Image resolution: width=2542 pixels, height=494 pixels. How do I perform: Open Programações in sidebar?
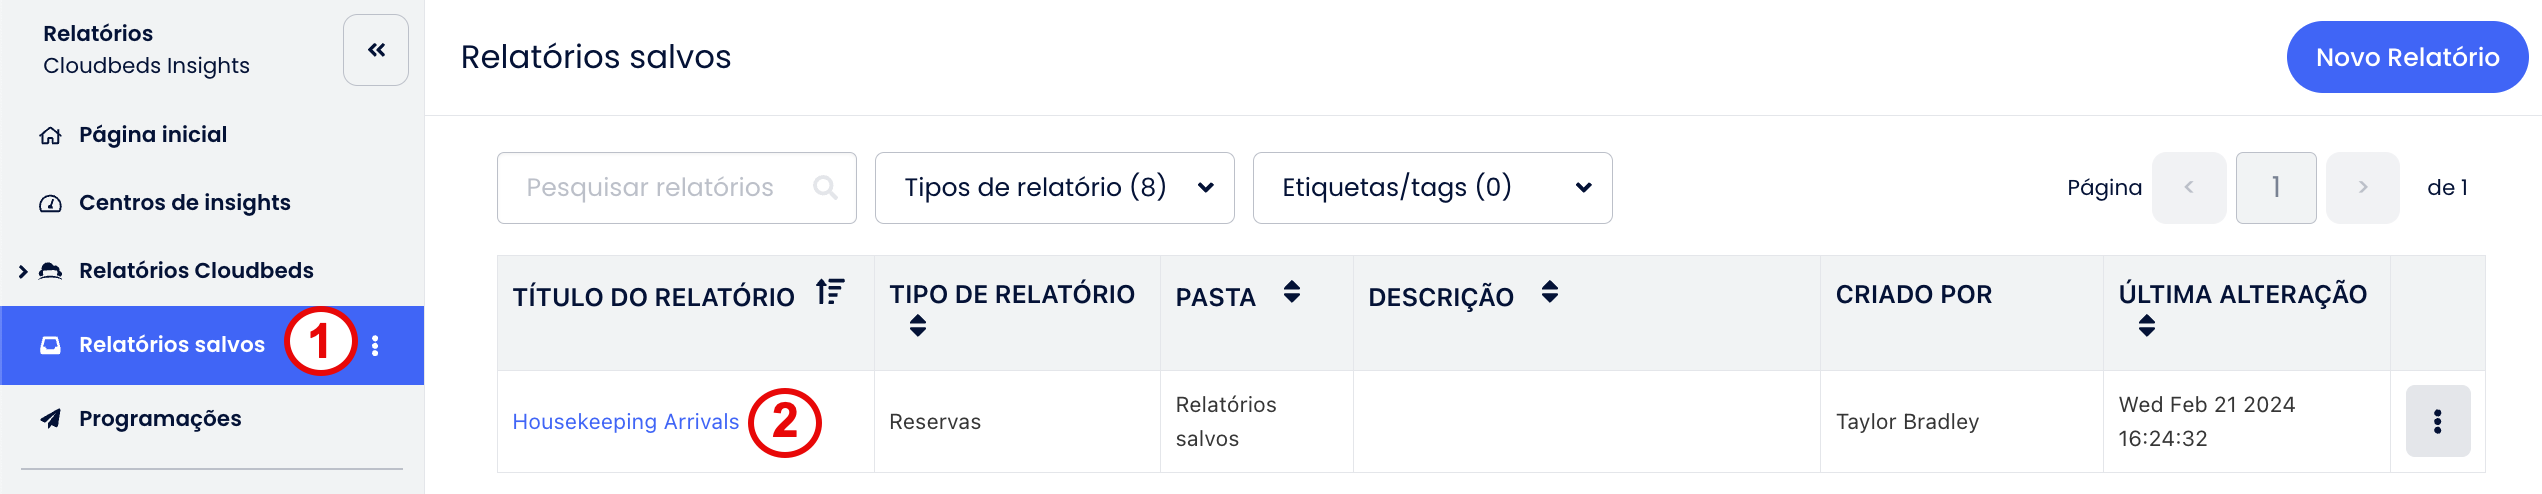pyautogui.click(x=160, y=419)
